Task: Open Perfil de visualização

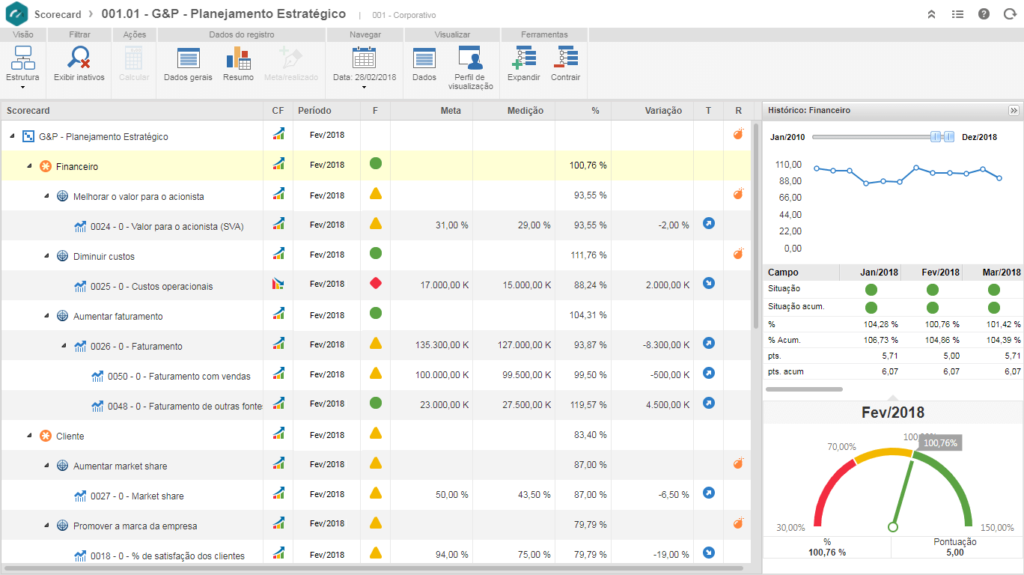Action: (x=469, y=59)
